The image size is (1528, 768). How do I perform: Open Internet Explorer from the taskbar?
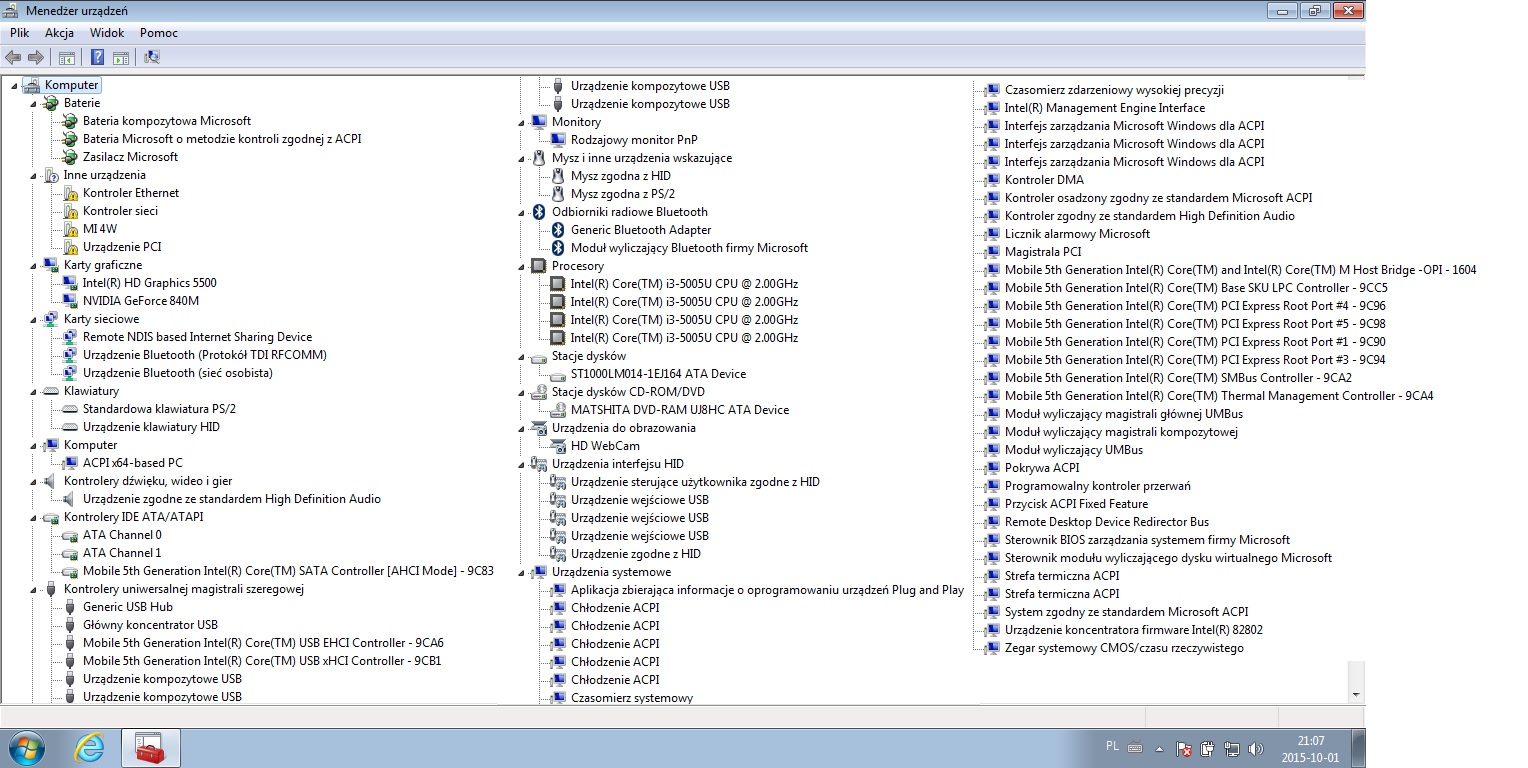coord(90,747)
